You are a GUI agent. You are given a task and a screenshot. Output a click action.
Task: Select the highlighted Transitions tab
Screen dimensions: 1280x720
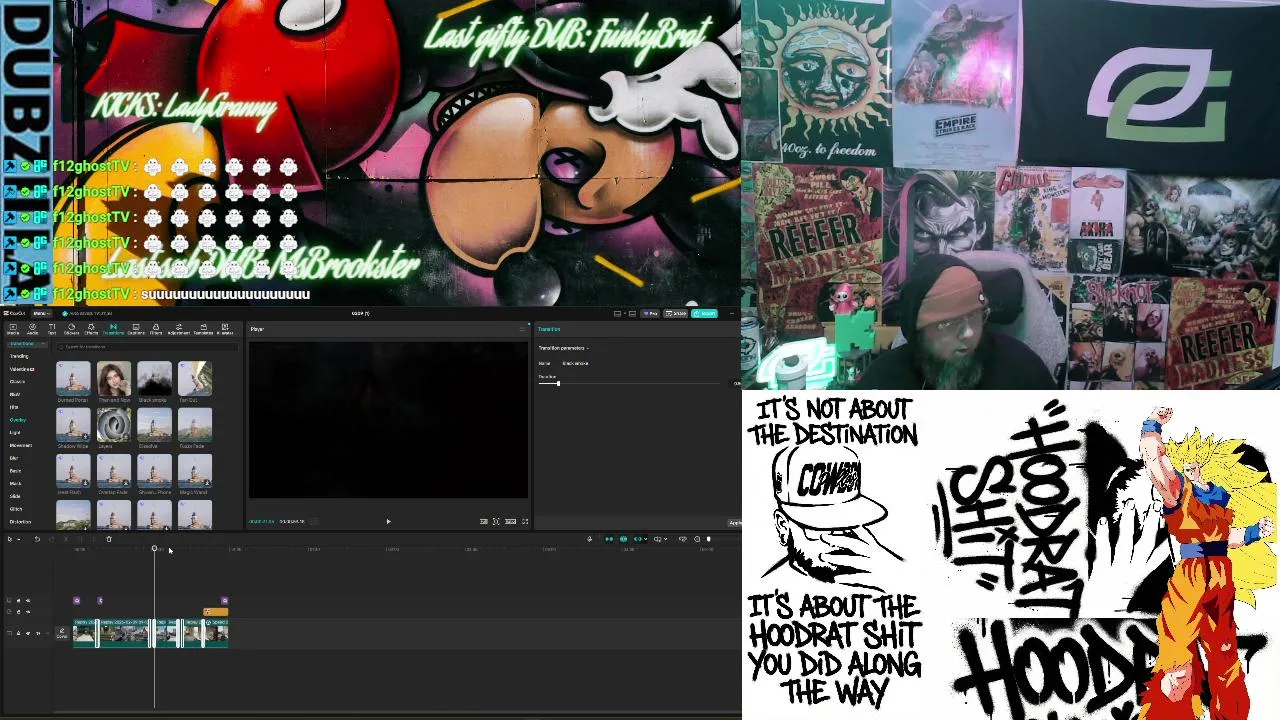tap(113, 329)
